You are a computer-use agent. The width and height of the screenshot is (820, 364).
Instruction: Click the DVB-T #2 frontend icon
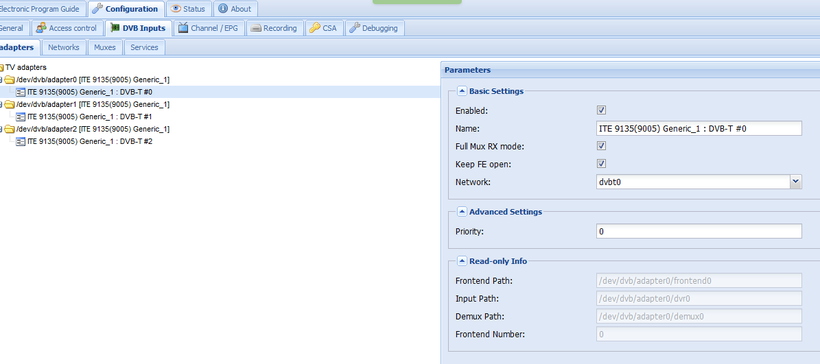(x=21, y=142)
